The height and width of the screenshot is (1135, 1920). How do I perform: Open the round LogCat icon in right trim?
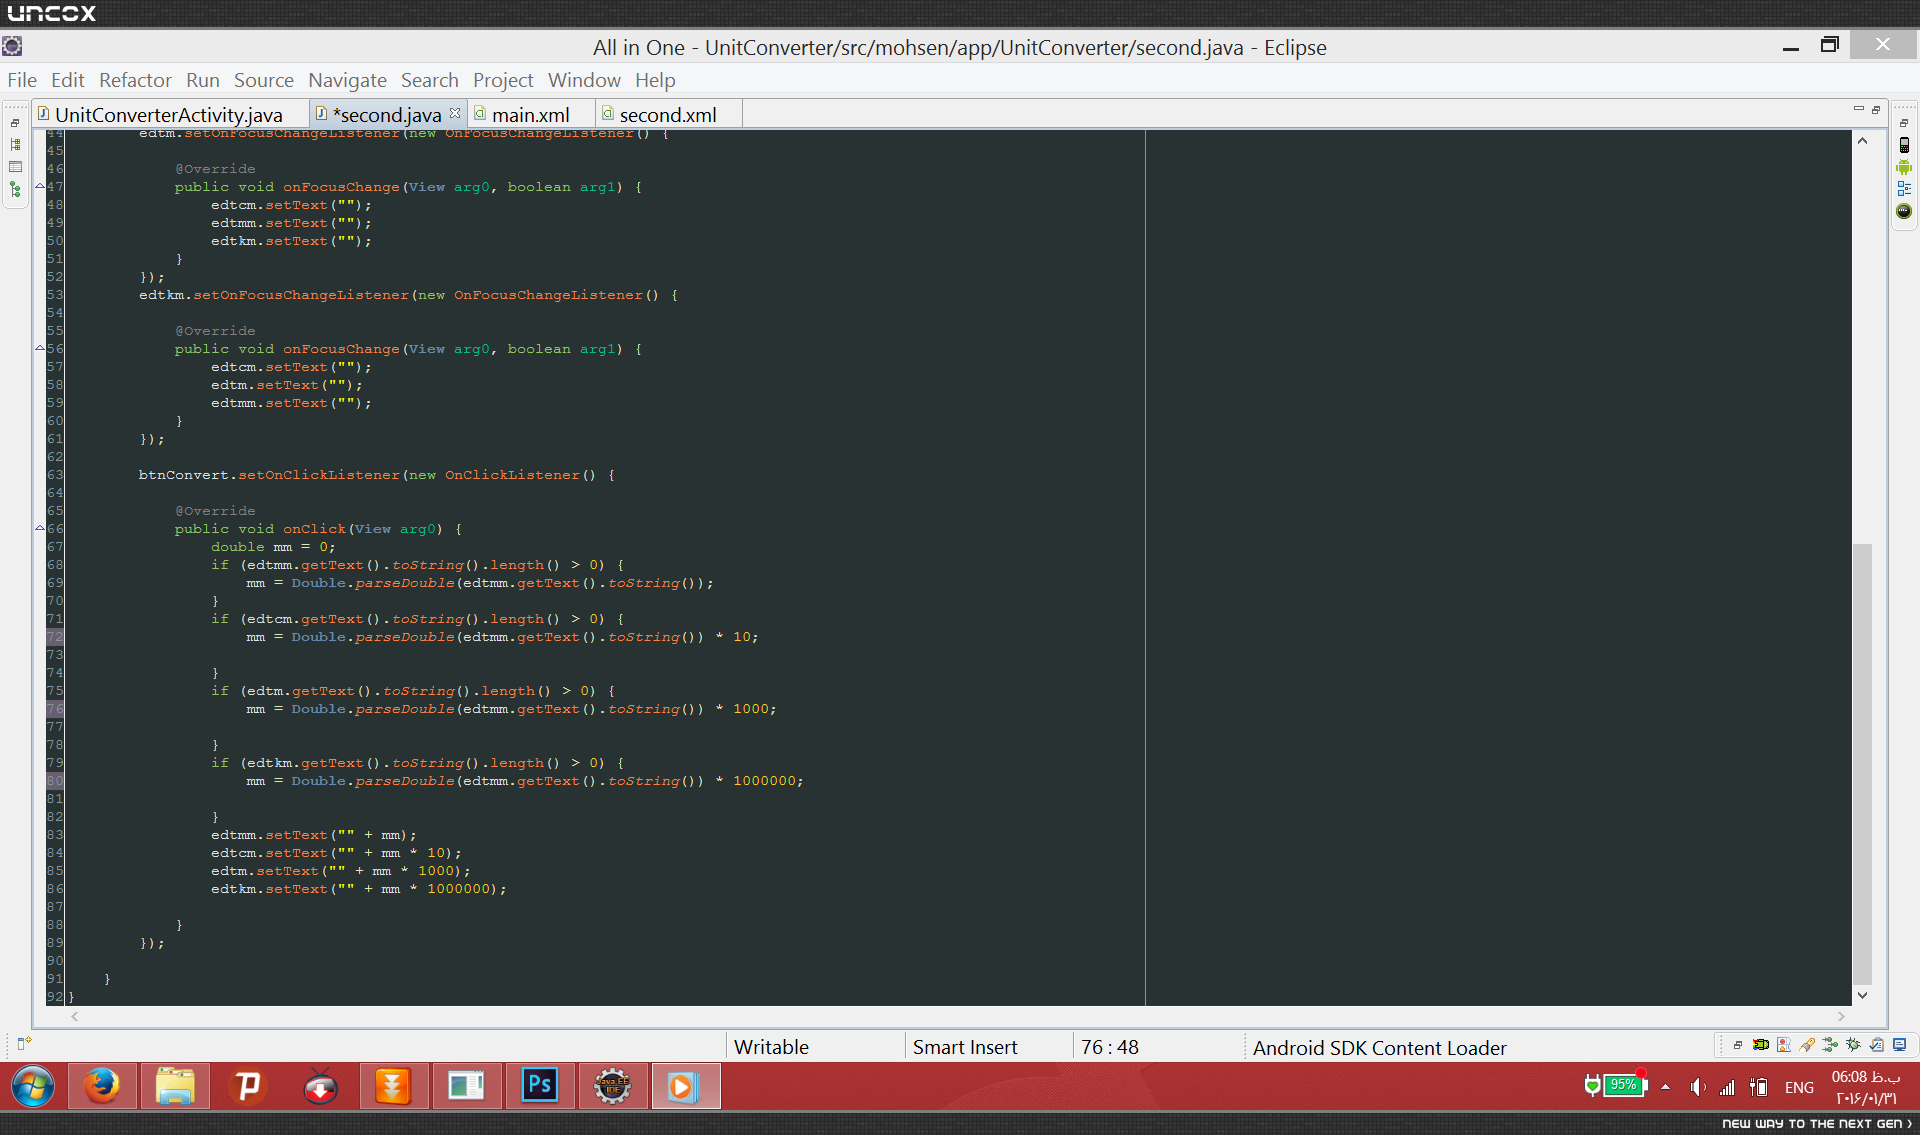point(1904,211)
